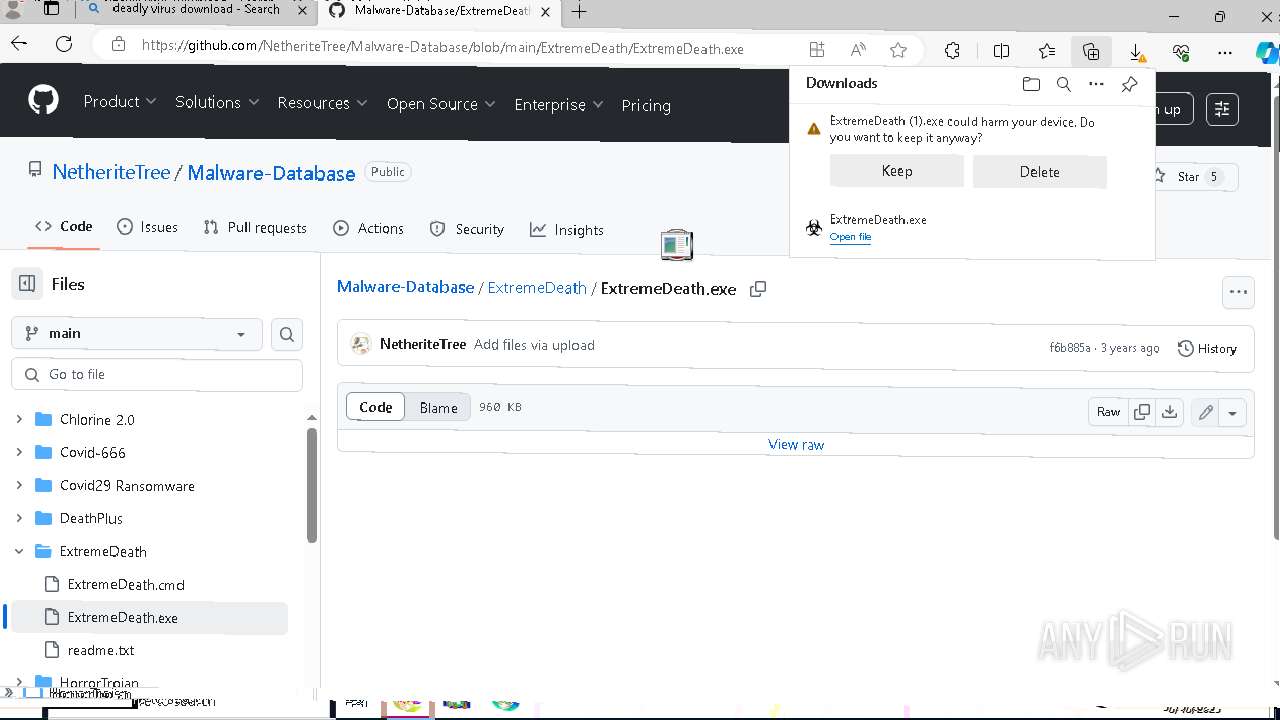Click view site information lock icon
1280x720 pixels.
pos(118,45)
